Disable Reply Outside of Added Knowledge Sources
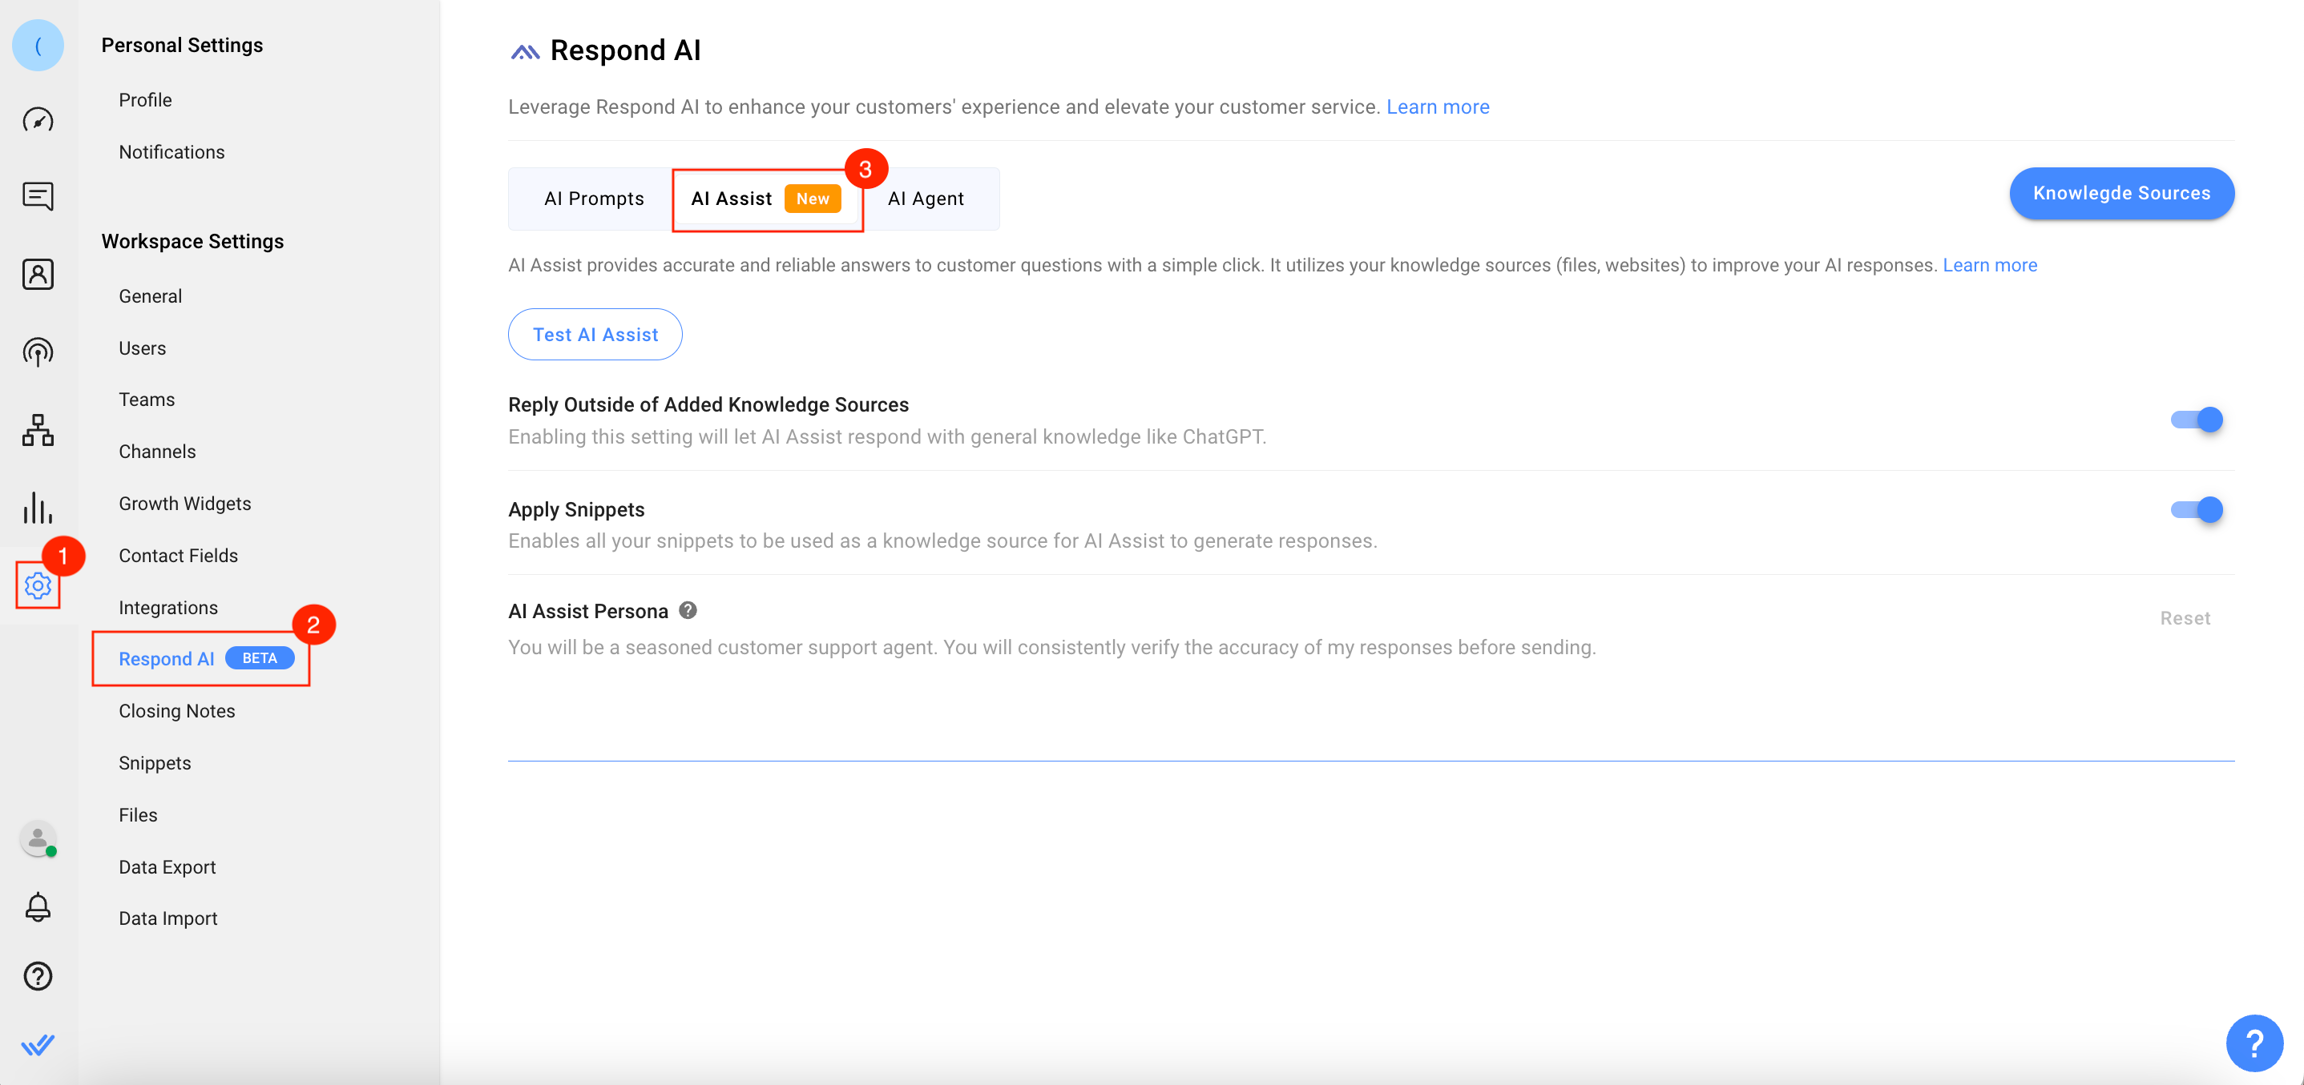 pos(2196,420)
